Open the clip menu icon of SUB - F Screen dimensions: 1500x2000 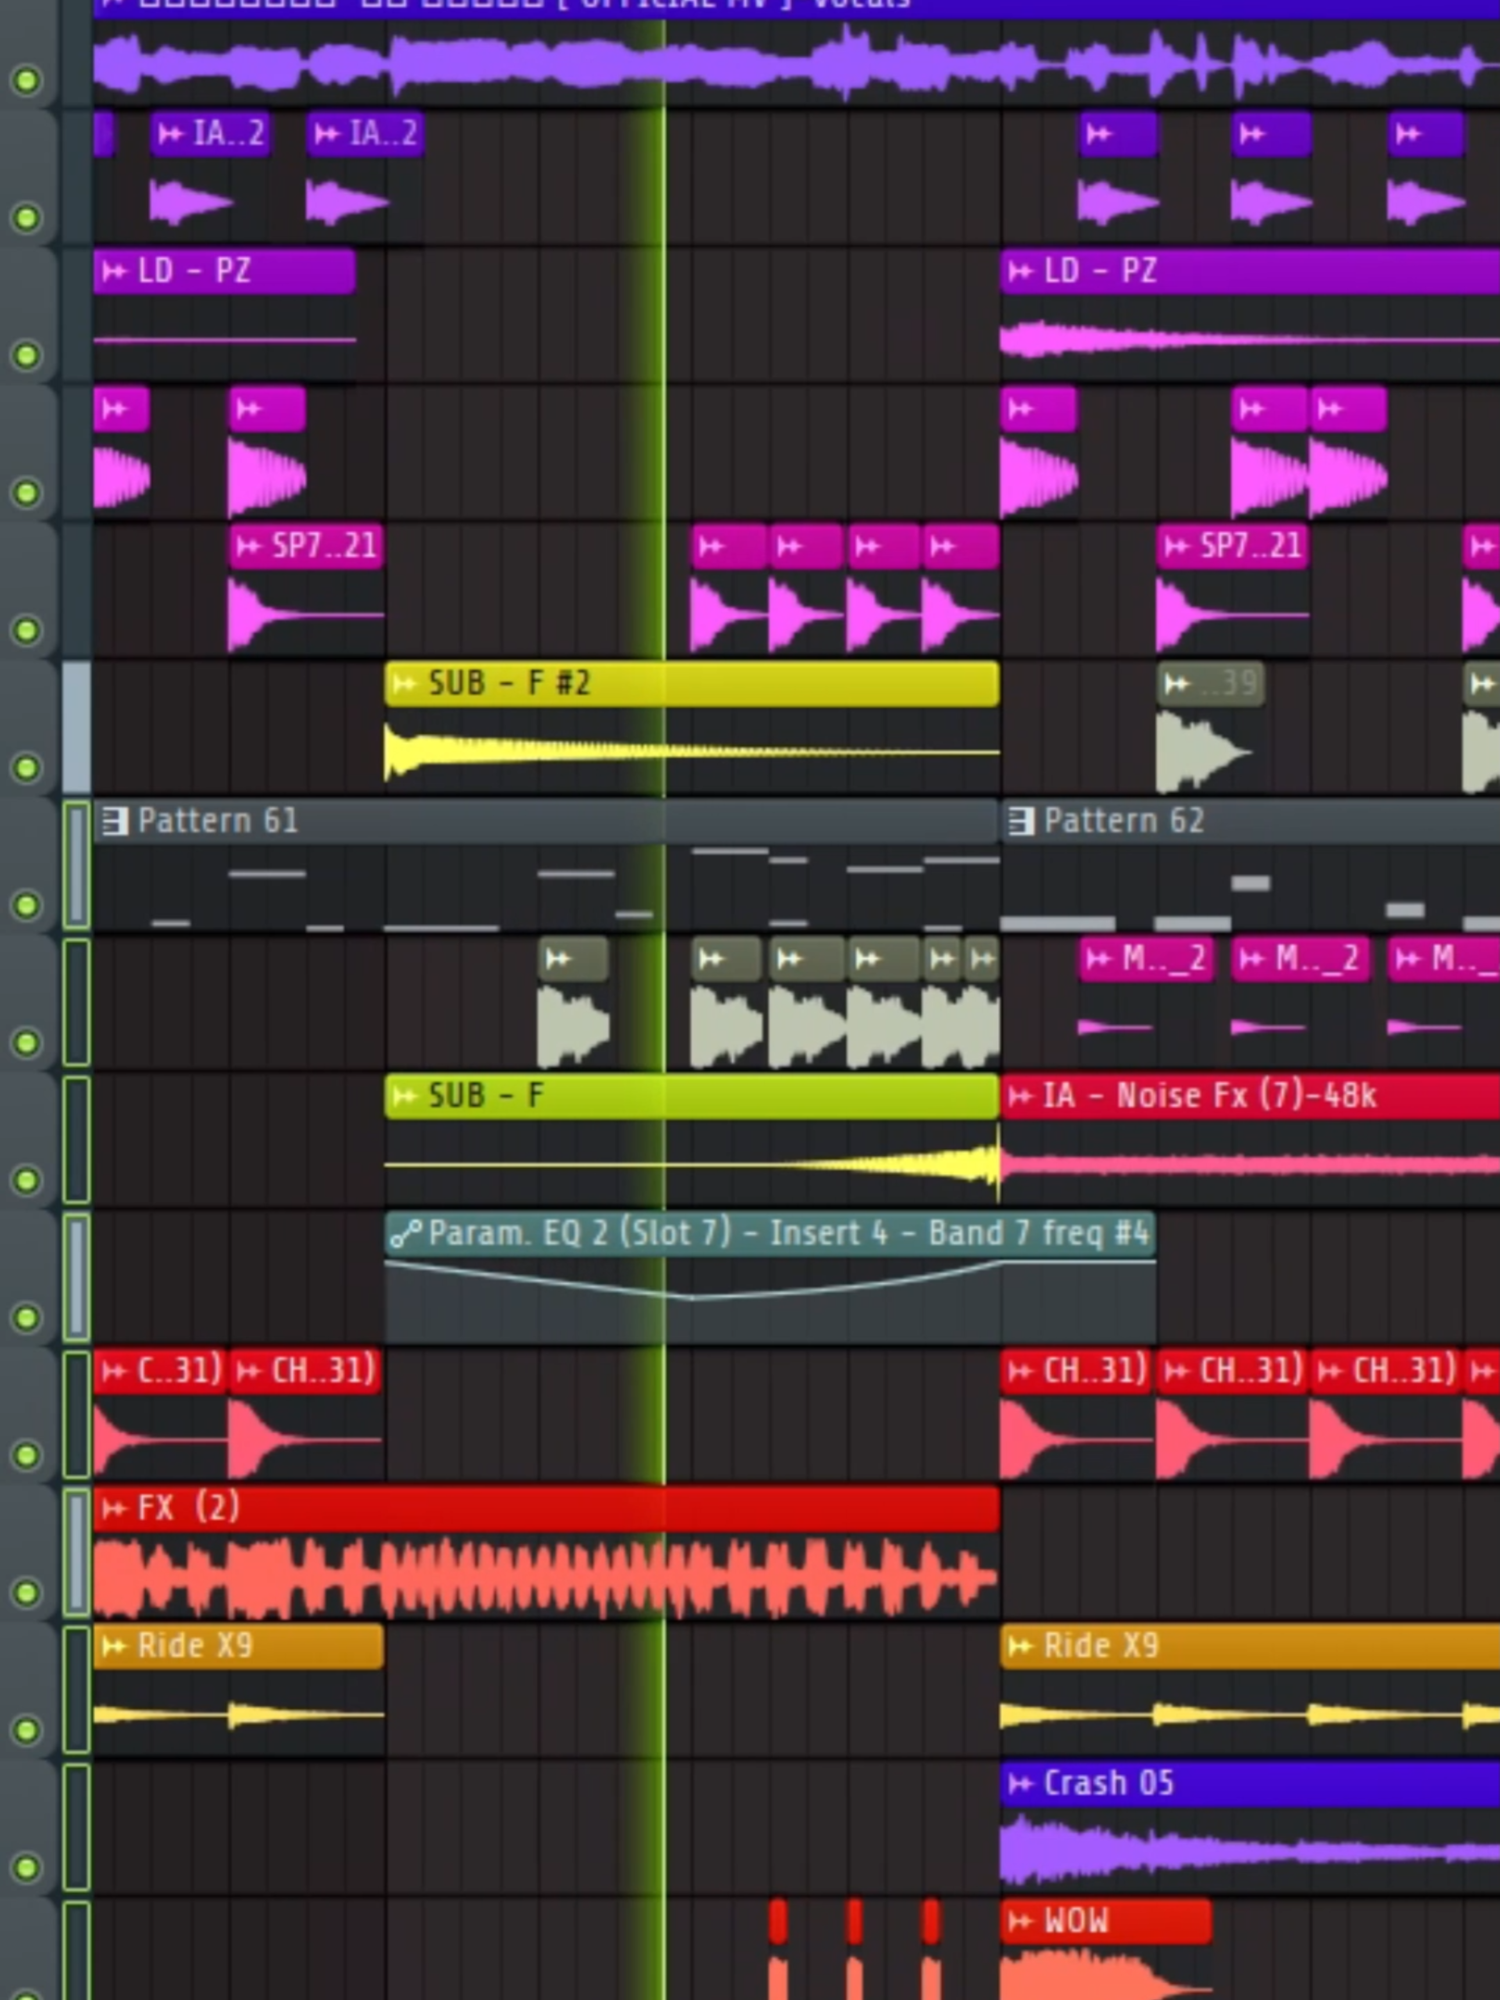[404, 1097]
